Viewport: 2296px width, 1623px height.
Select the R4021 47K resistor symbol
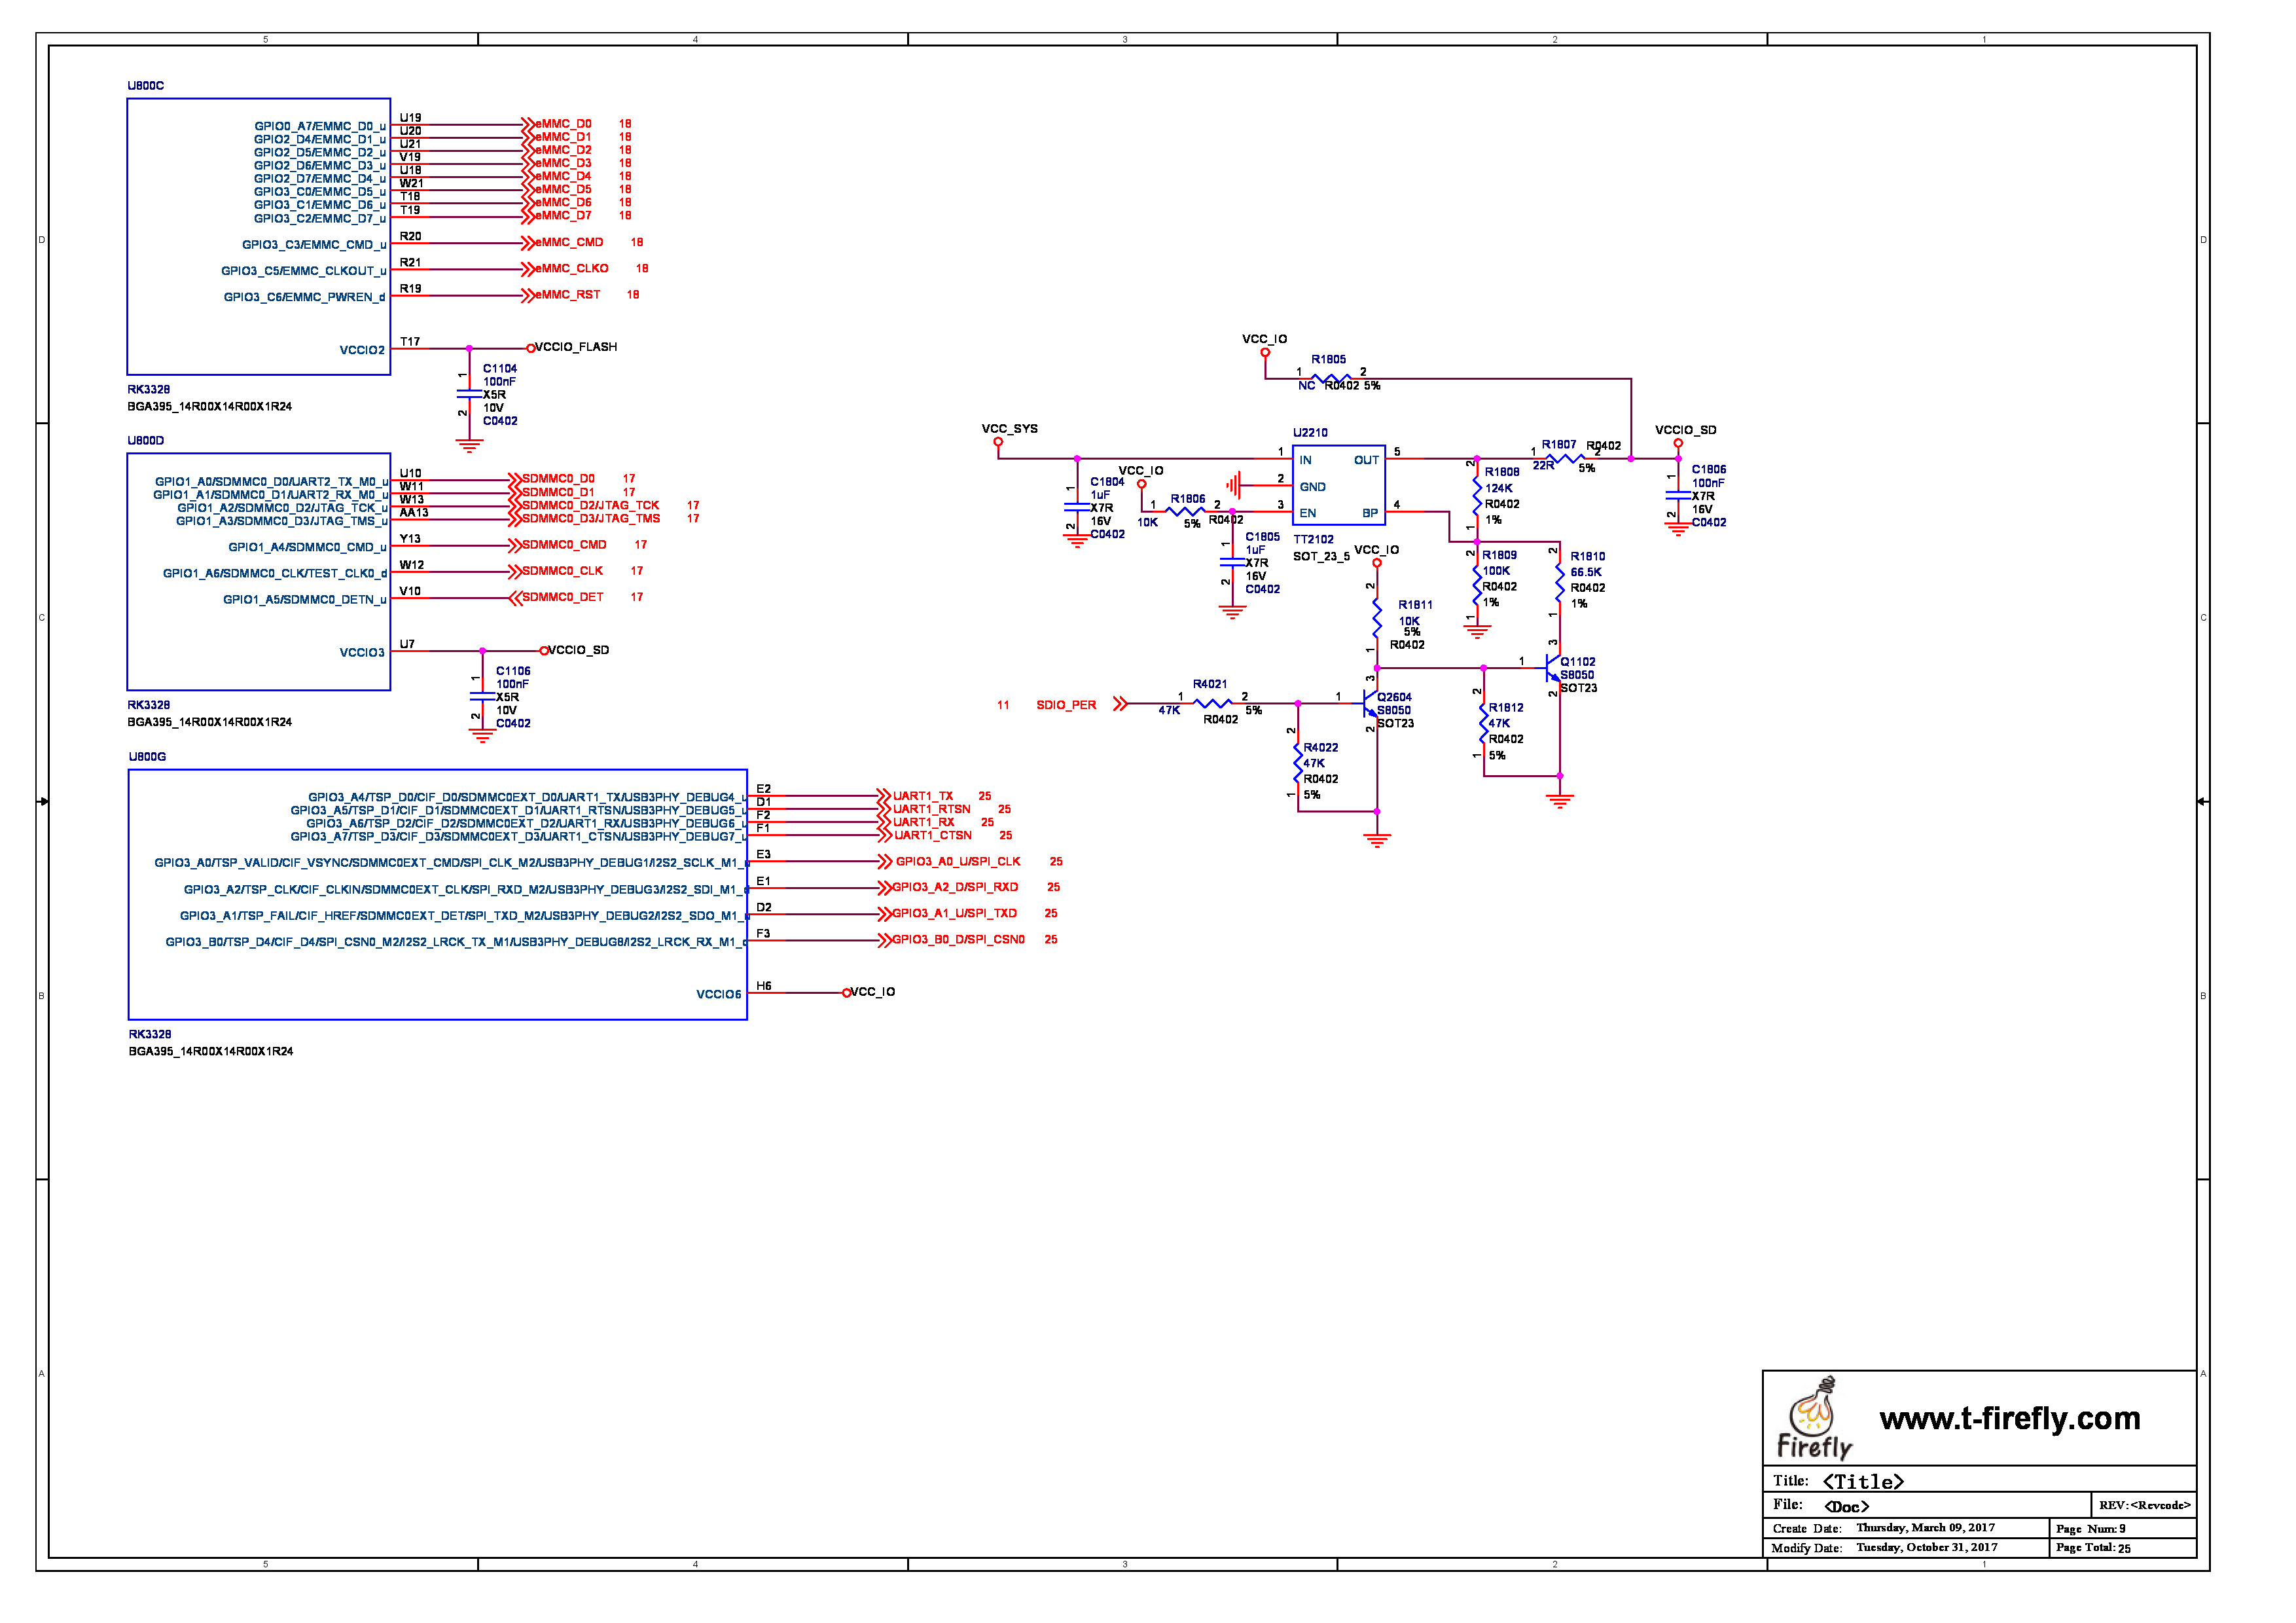1212,704
